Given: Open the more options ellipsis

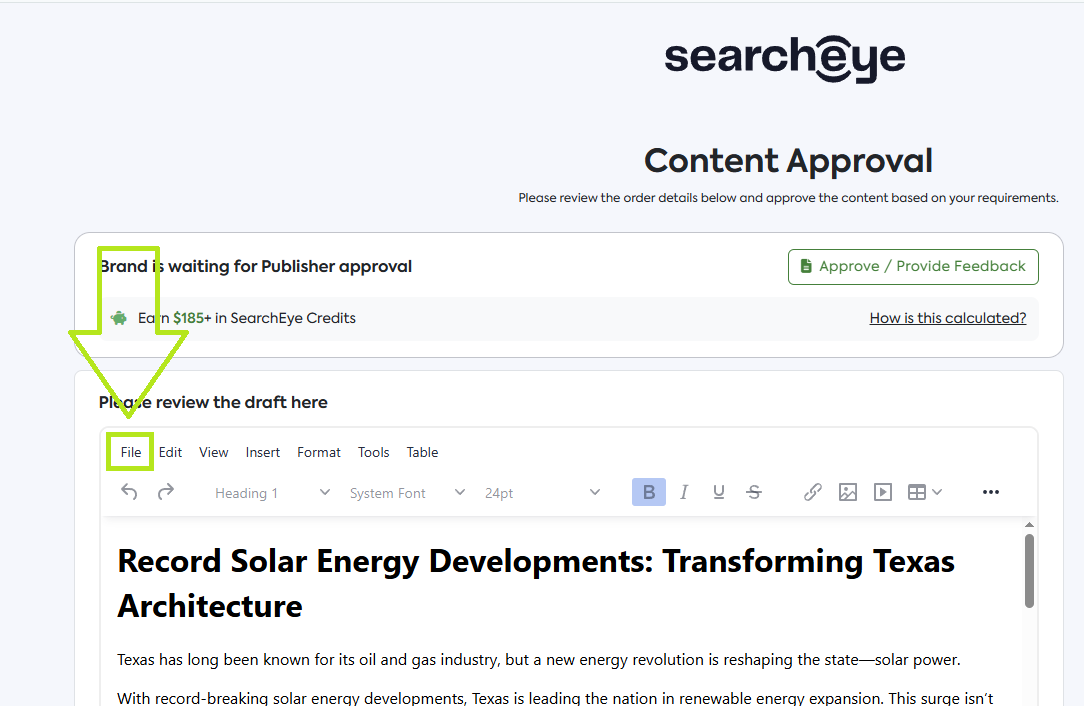Looking at the screenshot, I should coord(991,492).
